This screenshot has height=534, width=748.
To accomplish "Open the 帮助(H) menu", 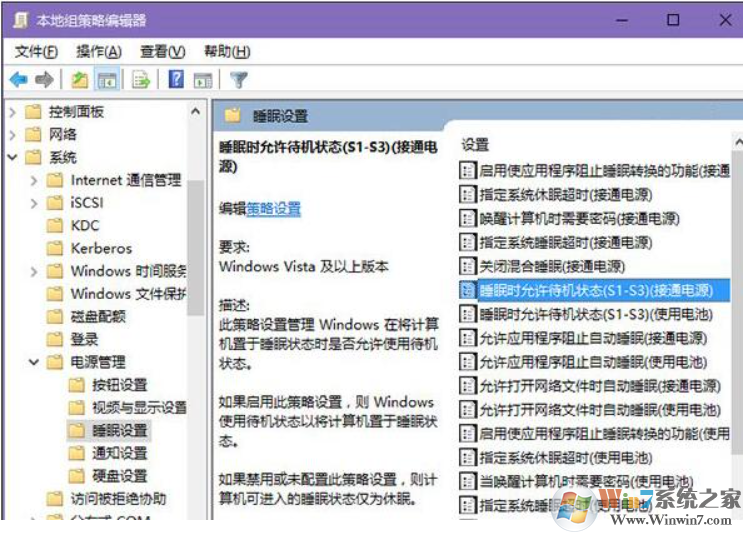I will (227, 52).
